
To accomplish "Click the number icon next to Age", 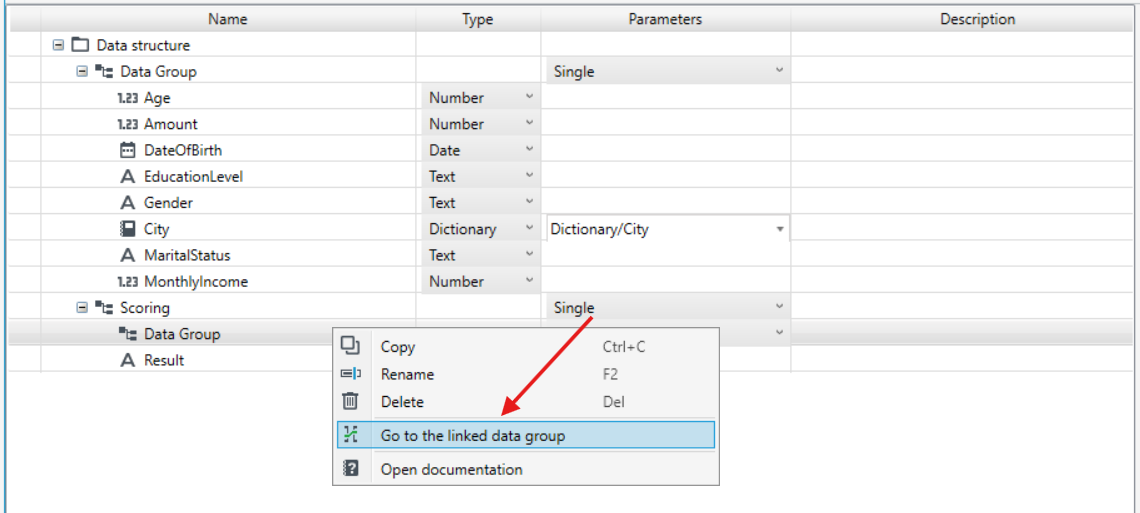I will point(128,97).
